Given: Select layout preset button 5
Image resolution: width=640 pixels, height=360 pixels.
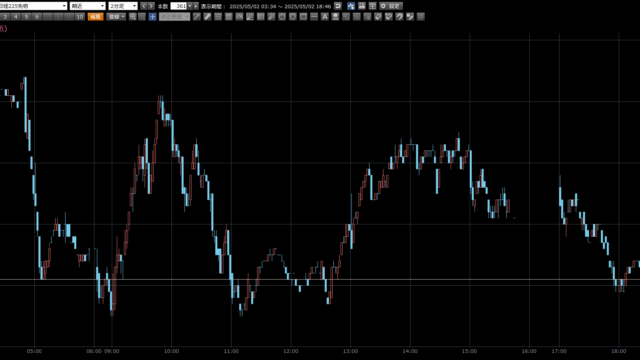Looking at the screenshot, I should click(x=26, y=17).
